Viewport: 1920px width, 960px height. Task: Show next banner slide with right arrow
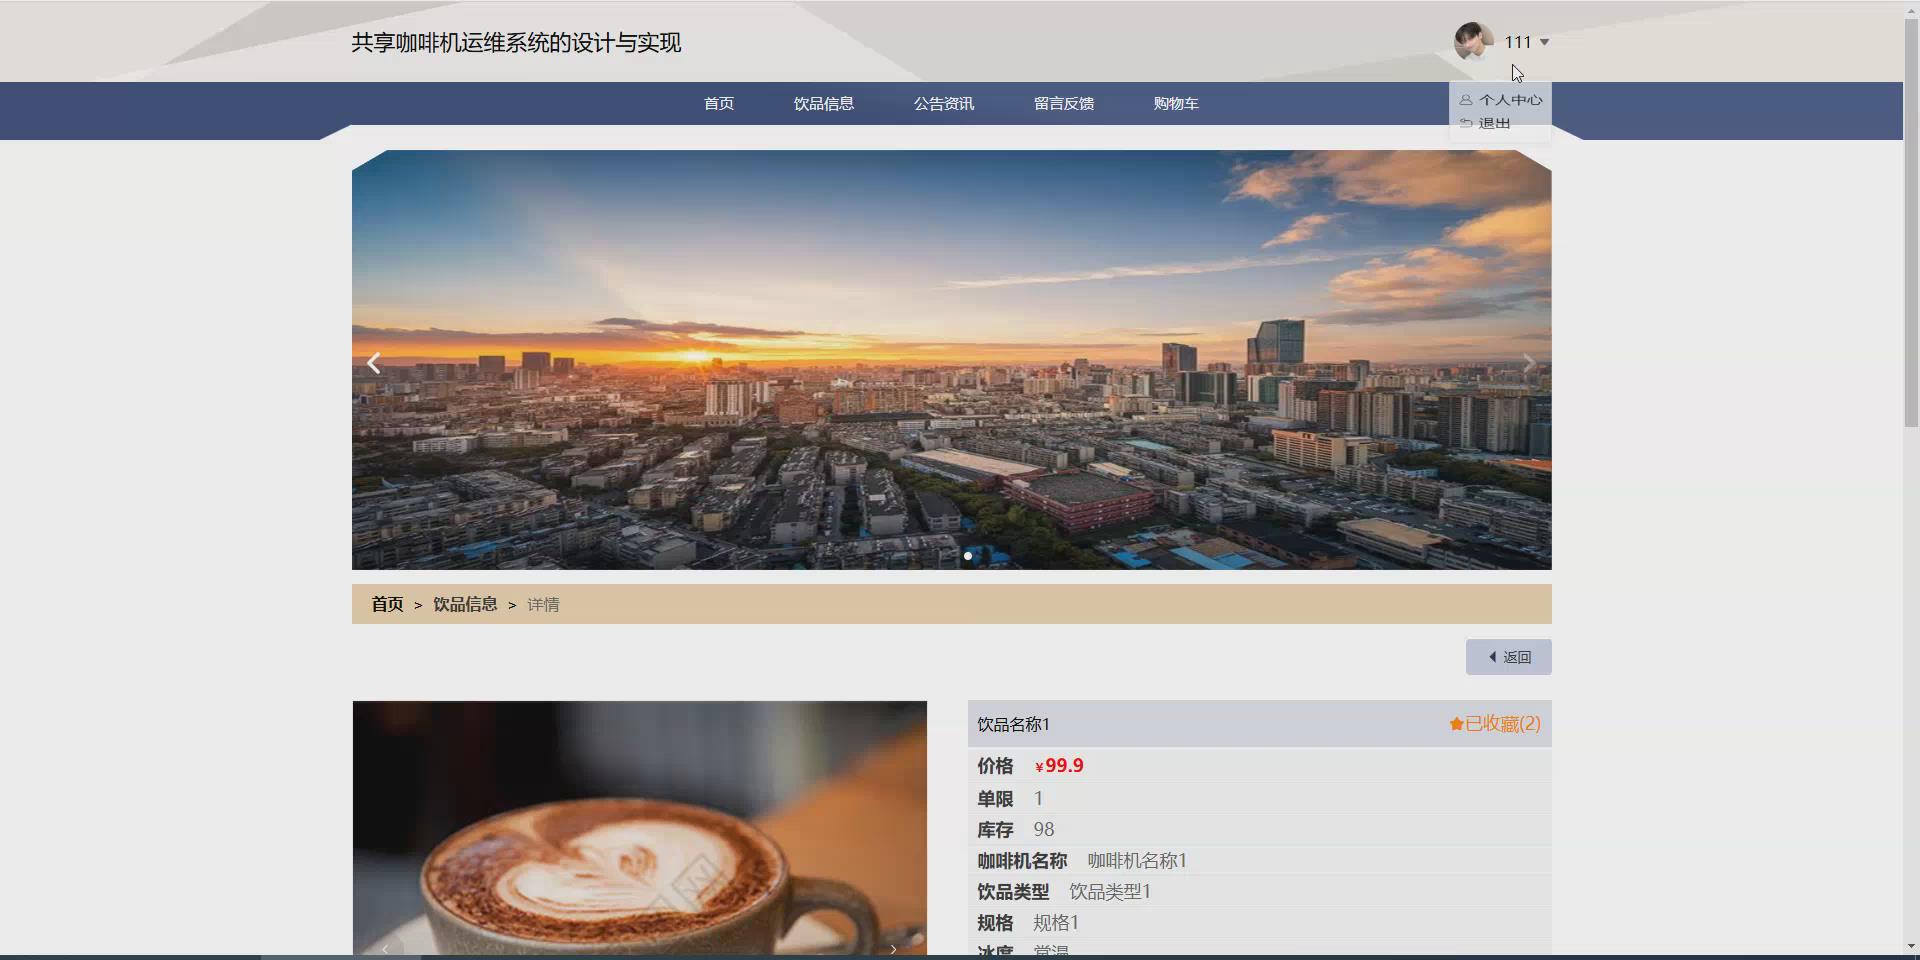tap(1528, 363)
